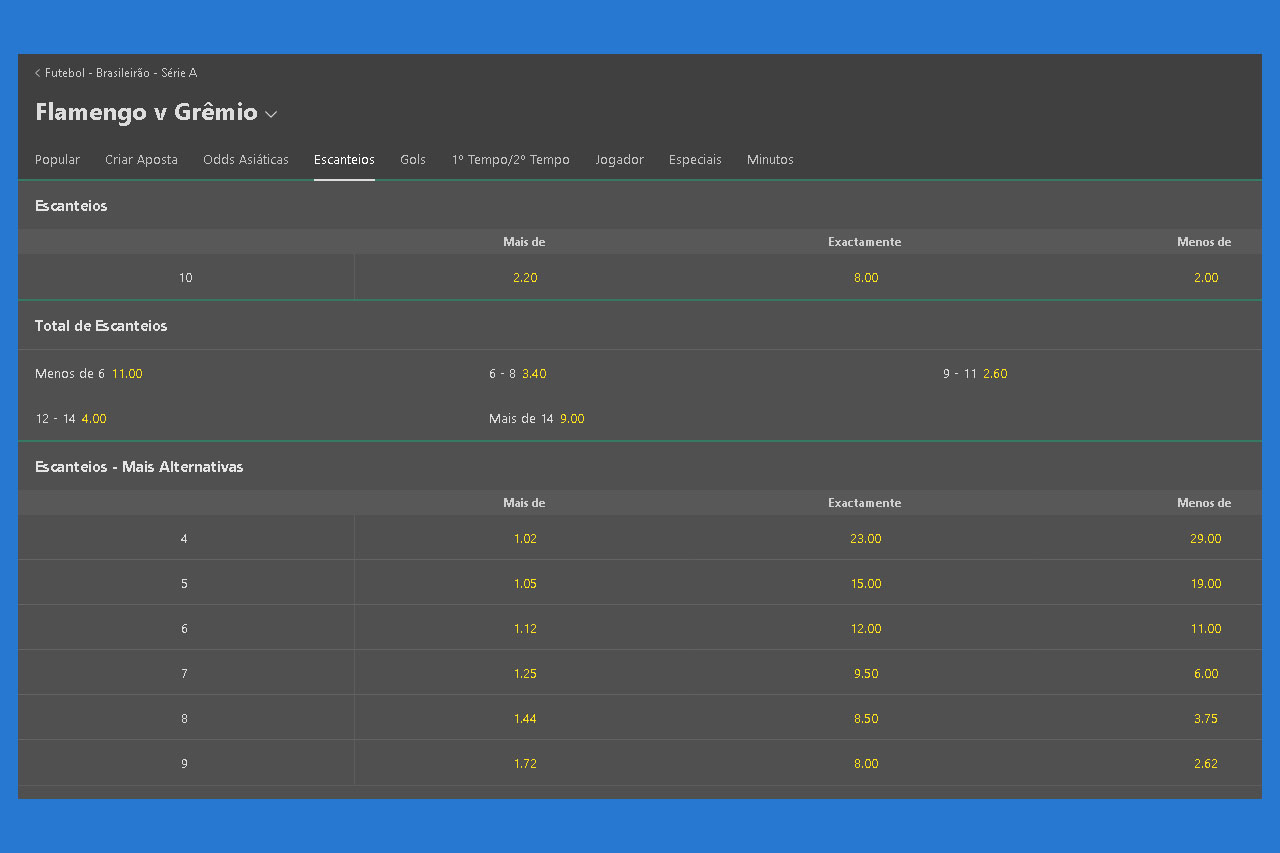Select Mais de 9 odds 1.72
The height and width of the screenshot is (853, 1280).
pyautogui.click(x=525, y=764)
